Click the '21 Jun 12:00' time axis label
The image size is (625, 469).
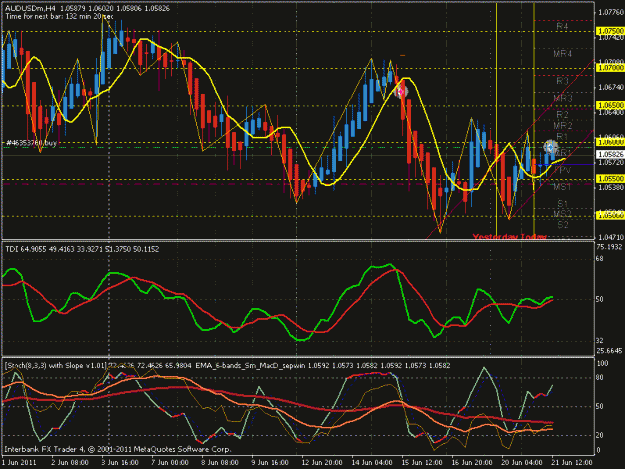point(572,463)
